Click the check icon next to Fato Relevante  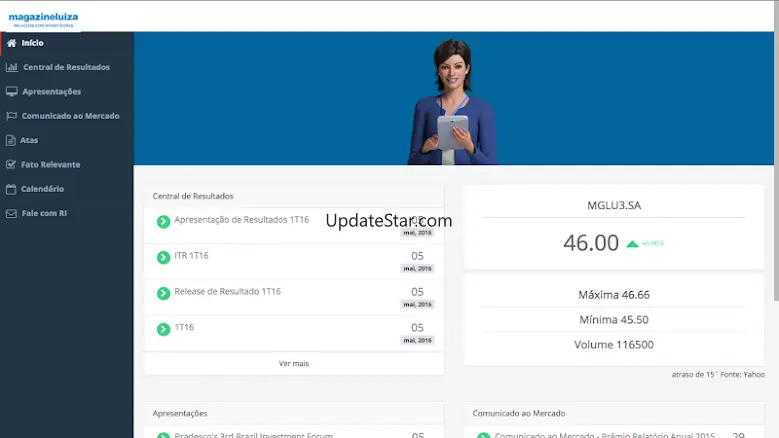tap(11, 164)
